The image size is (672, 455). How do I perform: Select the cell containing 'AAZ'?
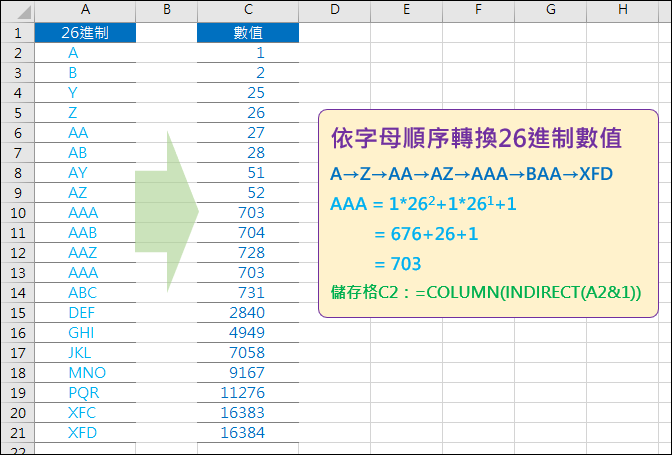point(85,253)
